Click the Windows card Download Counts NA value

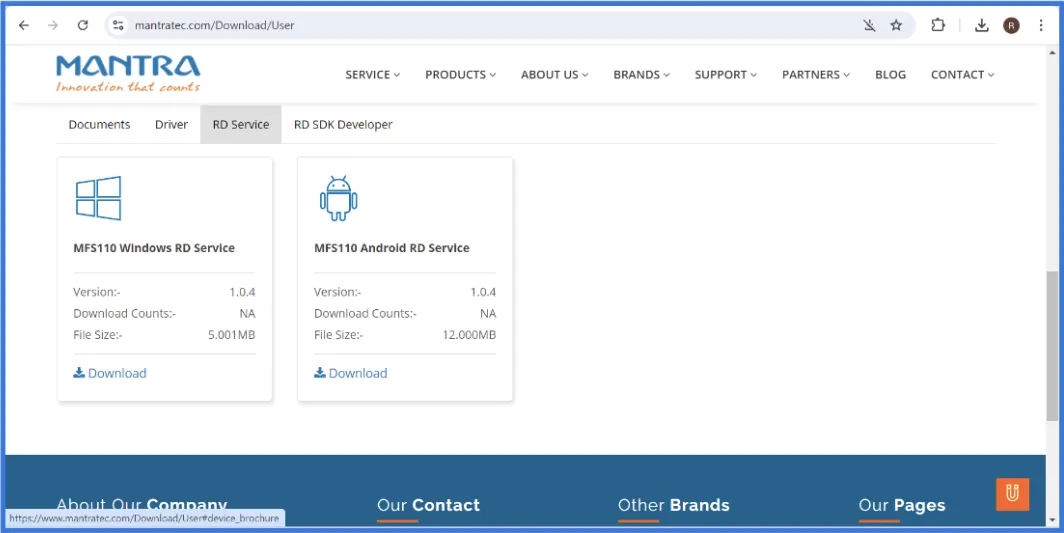pyautogui.click(x=248, y=314)
